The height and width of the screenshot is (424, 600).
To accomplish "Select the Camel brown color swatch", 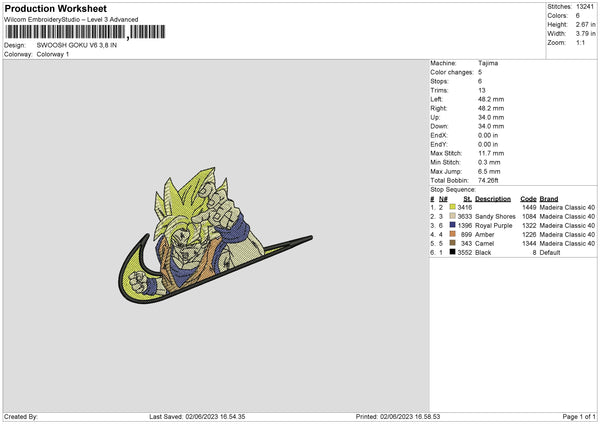I will (453, 243).
